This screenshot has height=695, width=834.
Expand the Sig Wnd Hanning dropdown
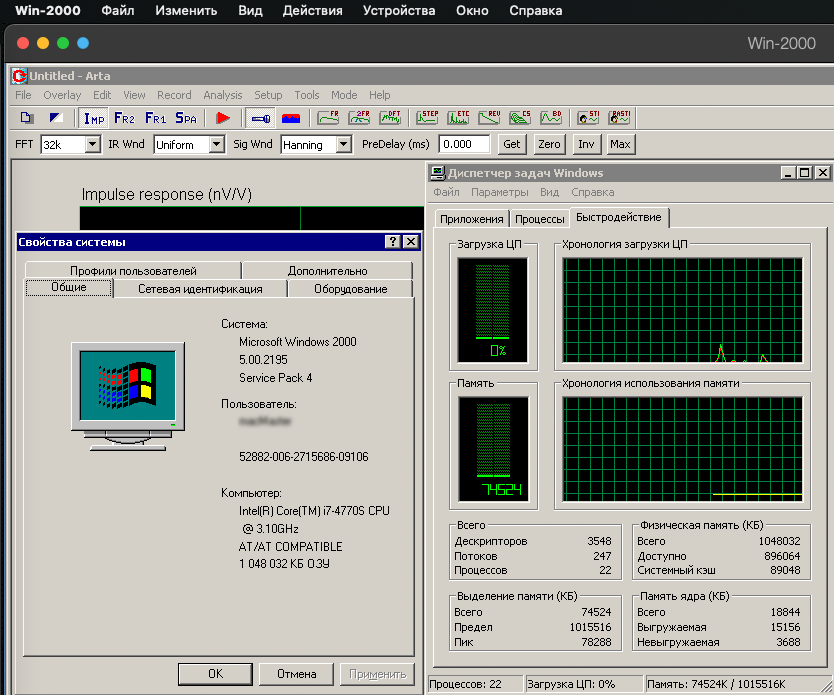(344, 144)
